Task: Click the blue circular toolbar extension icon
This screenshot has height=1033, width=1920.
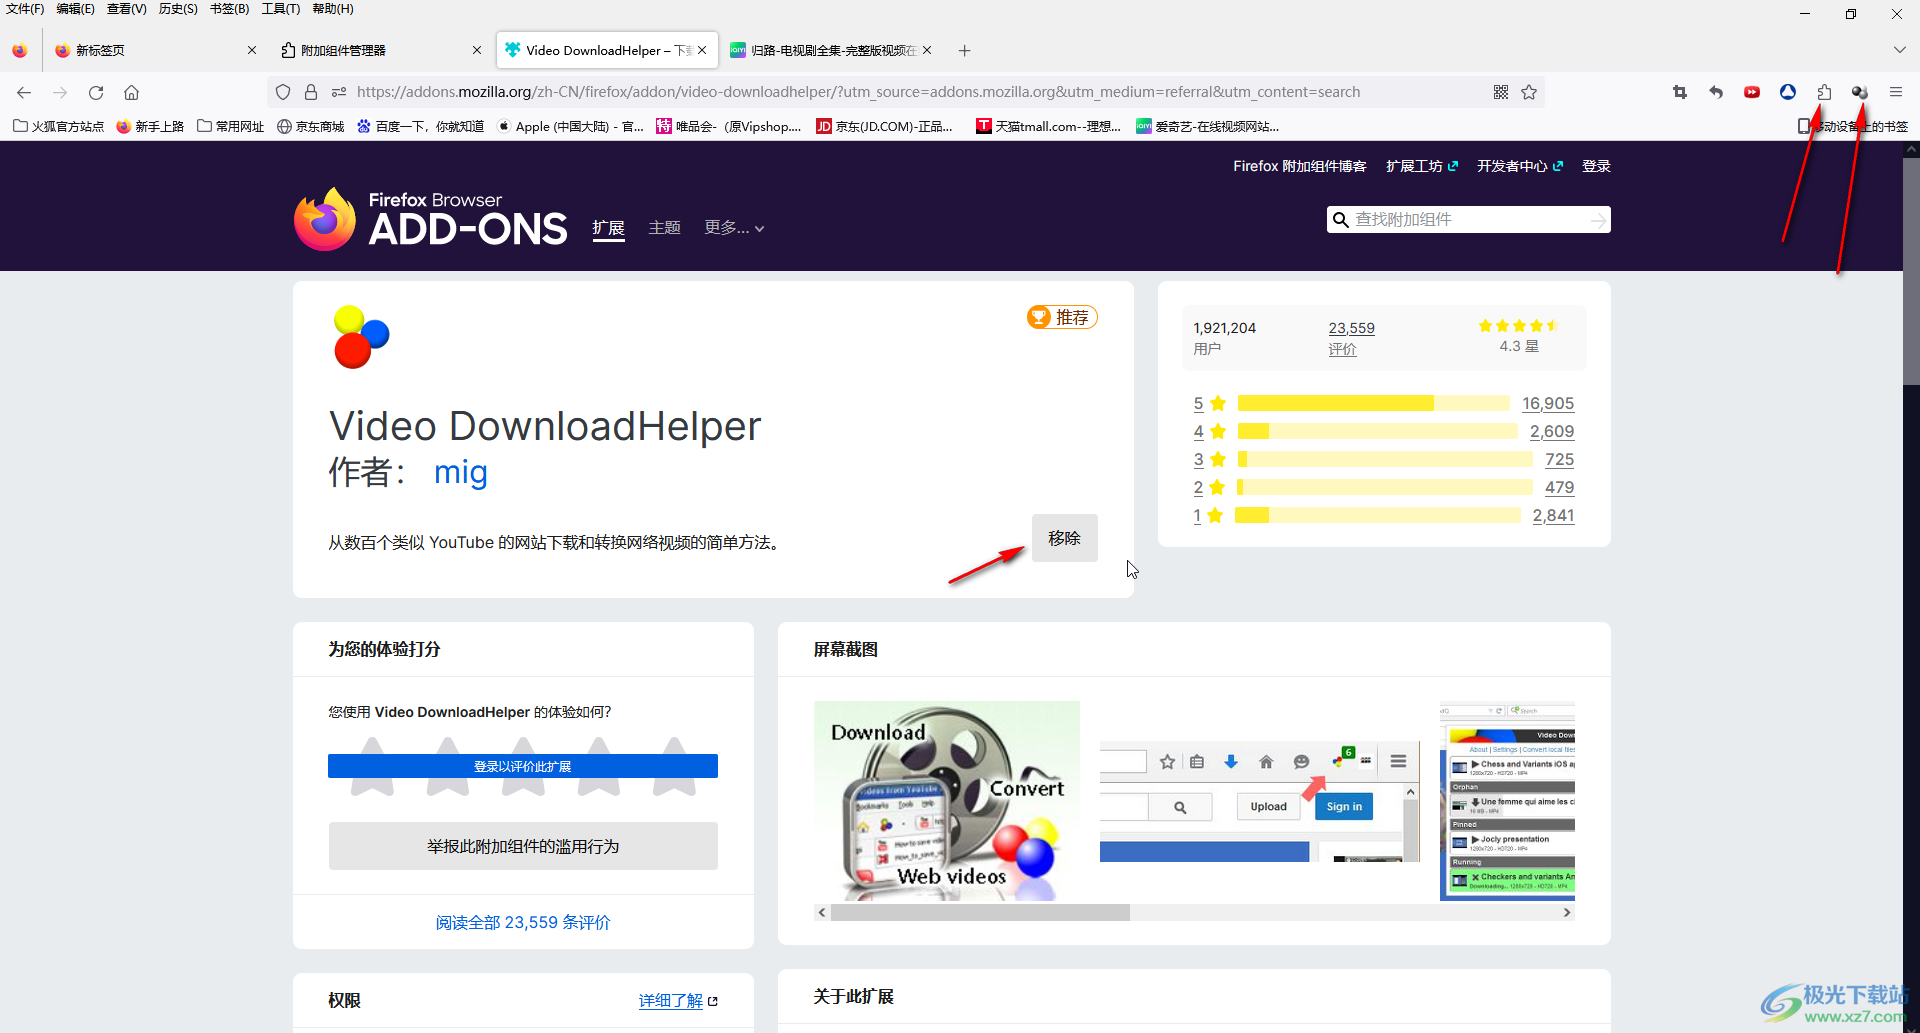Action: (x=1788, y=92)
